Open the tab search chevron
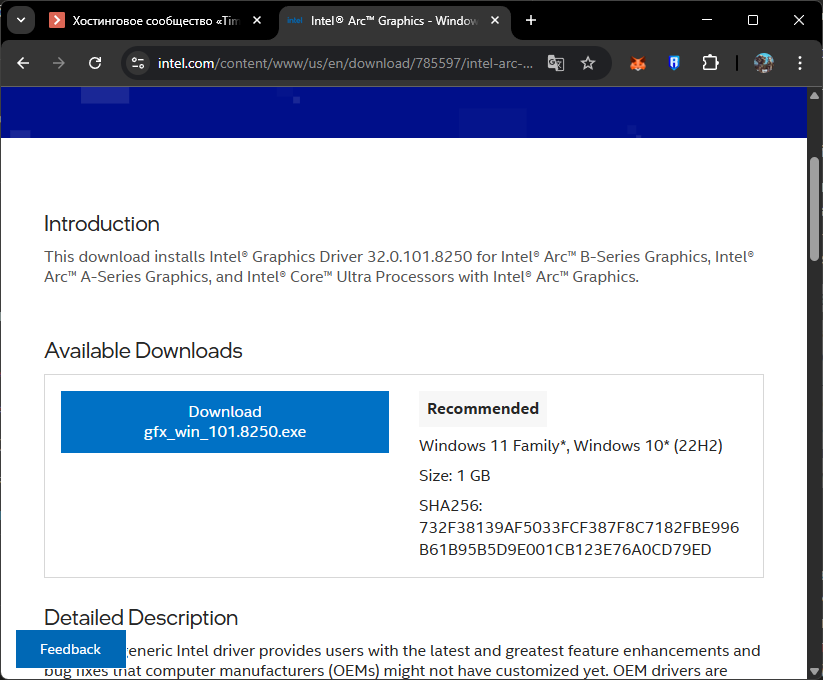The image size is (823, 680). point(20,20)
